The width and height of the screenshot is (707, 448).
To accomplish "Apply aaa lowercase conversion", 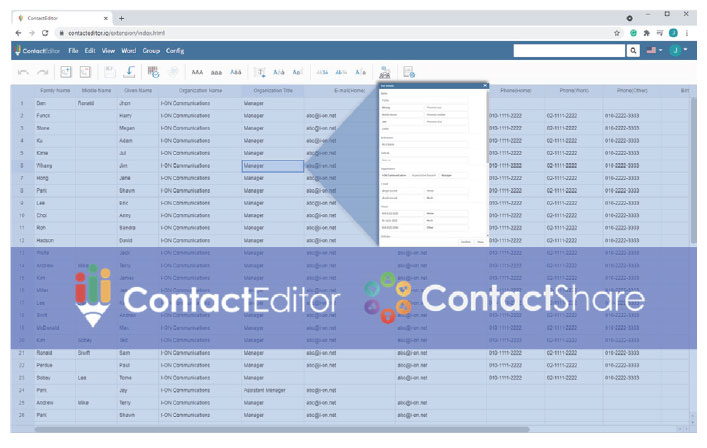I will pyautogui.click(x=216, y=73).
